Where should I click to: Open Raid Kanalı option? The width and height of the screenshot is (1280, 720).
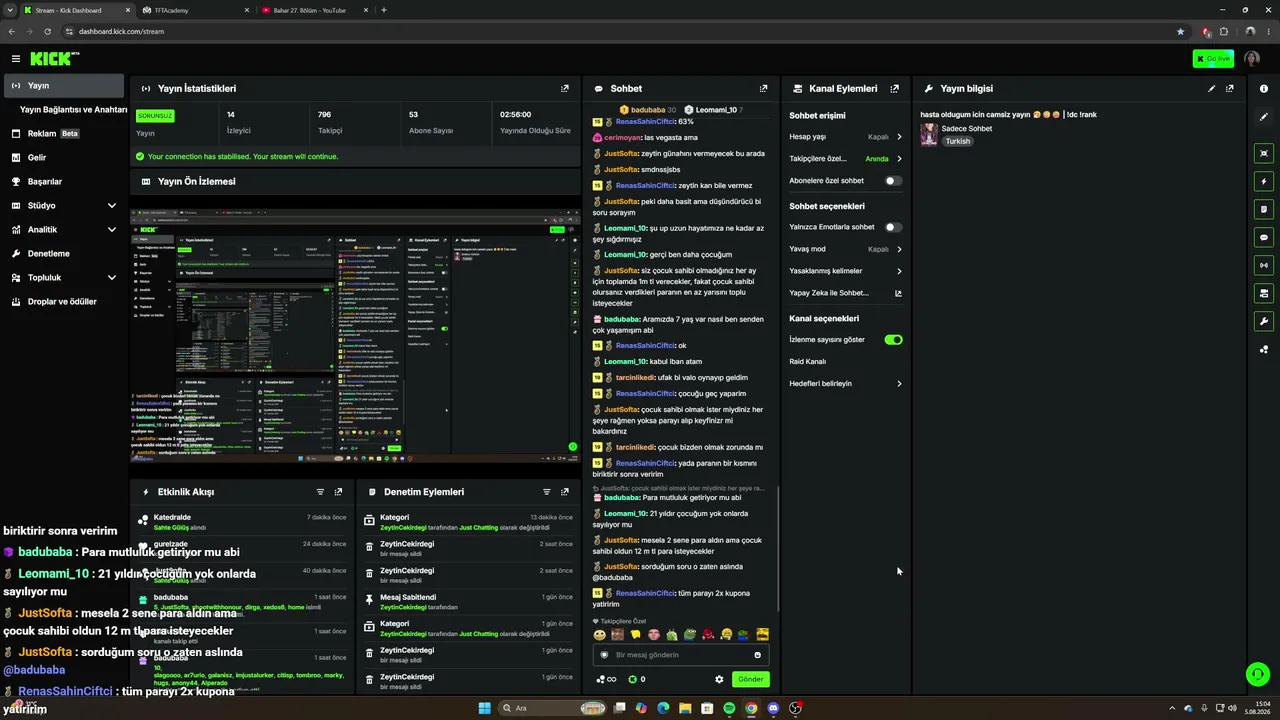pyautogui.click(x=846, y=362)
